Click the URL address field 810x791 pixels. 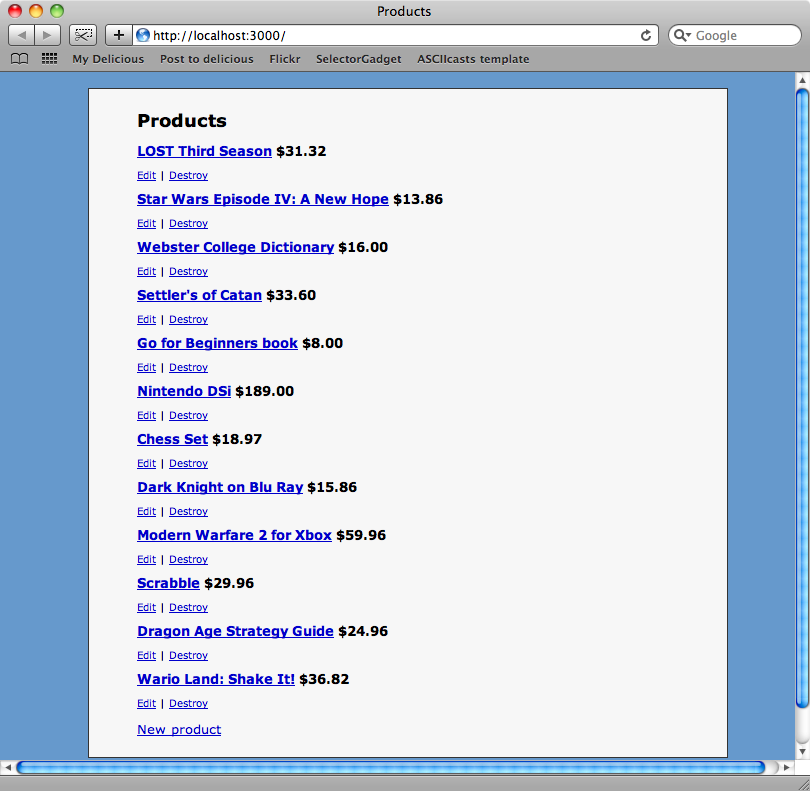pyautogui.click(x=395, y=35)
